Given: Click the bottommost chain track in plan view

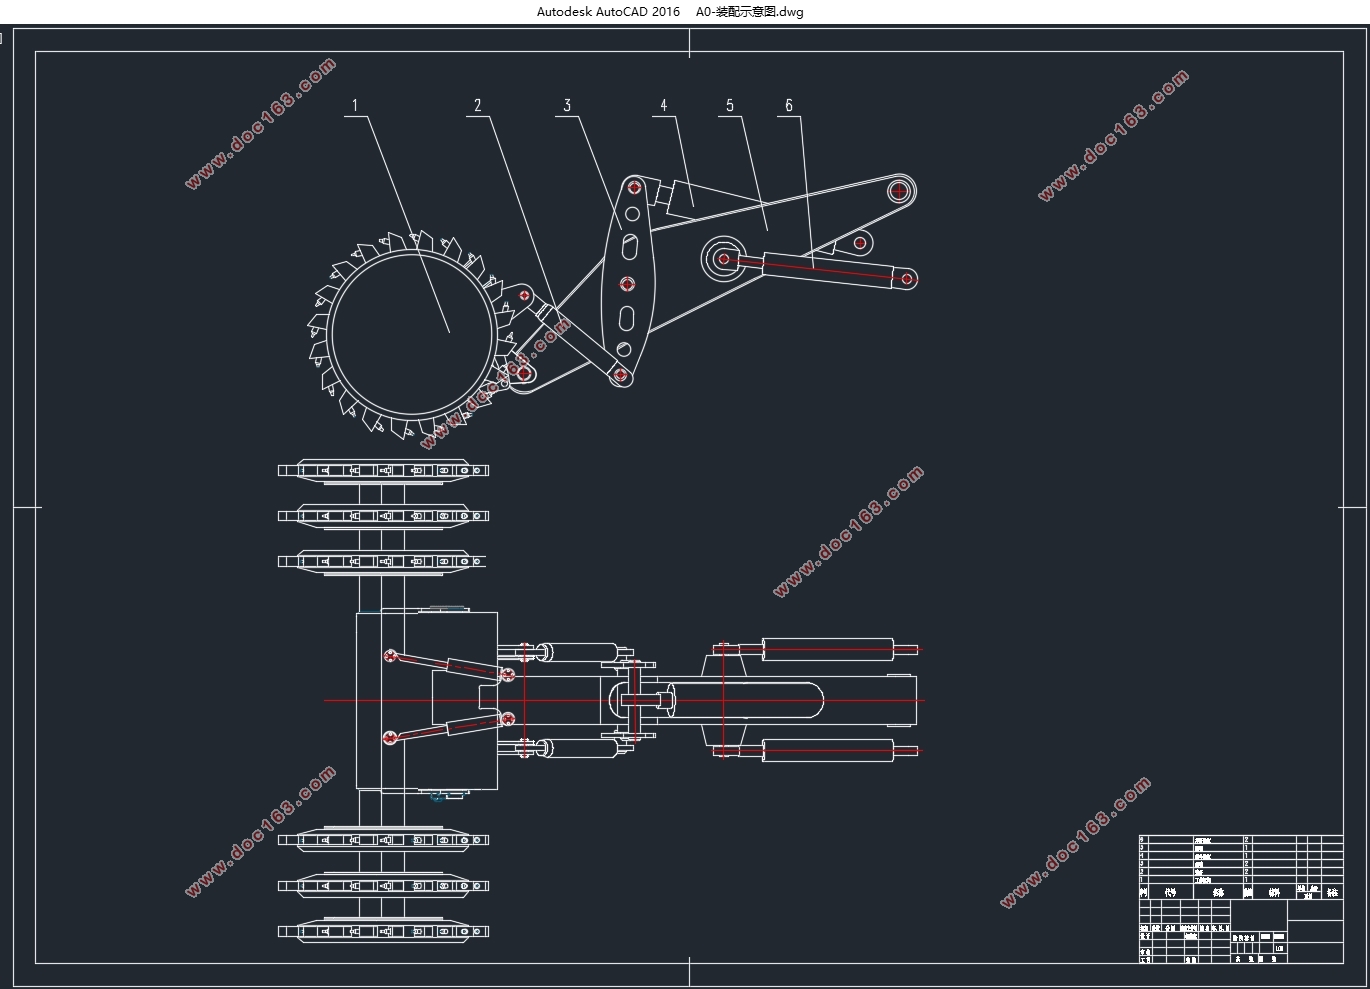Looking at the screenshot, I should (x=382, y=931).
